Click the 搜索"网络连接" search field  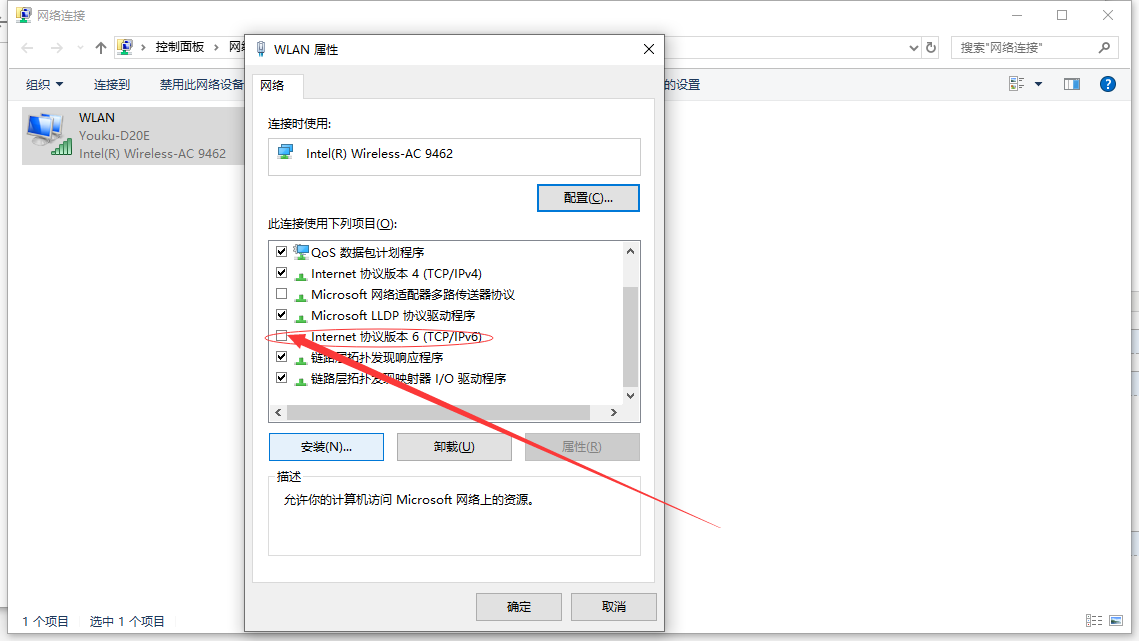coord(1024,48)
